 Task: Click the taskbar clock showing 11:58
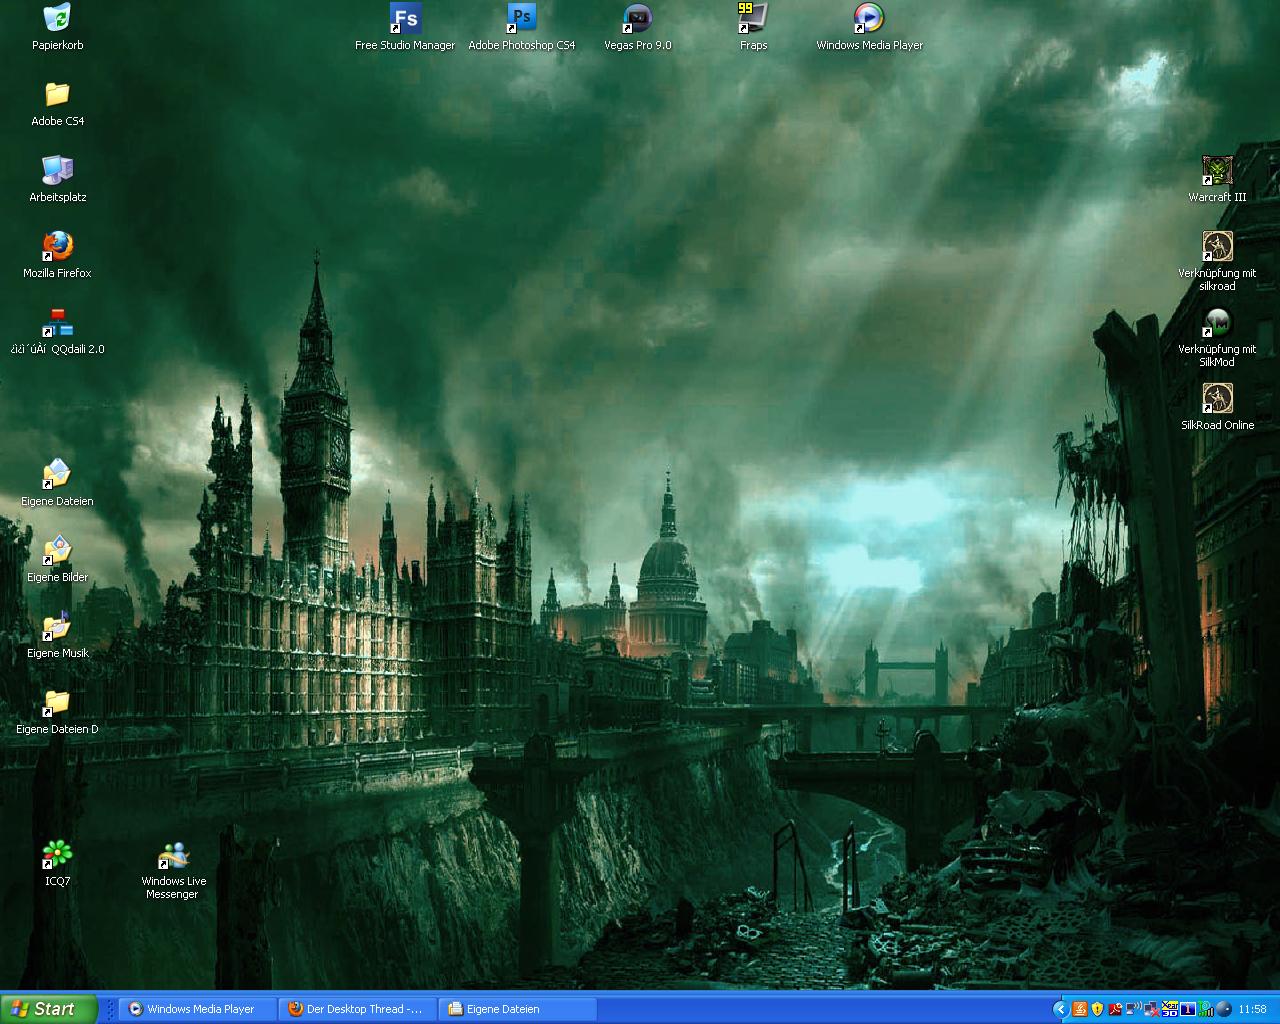click(1252, 1009)
